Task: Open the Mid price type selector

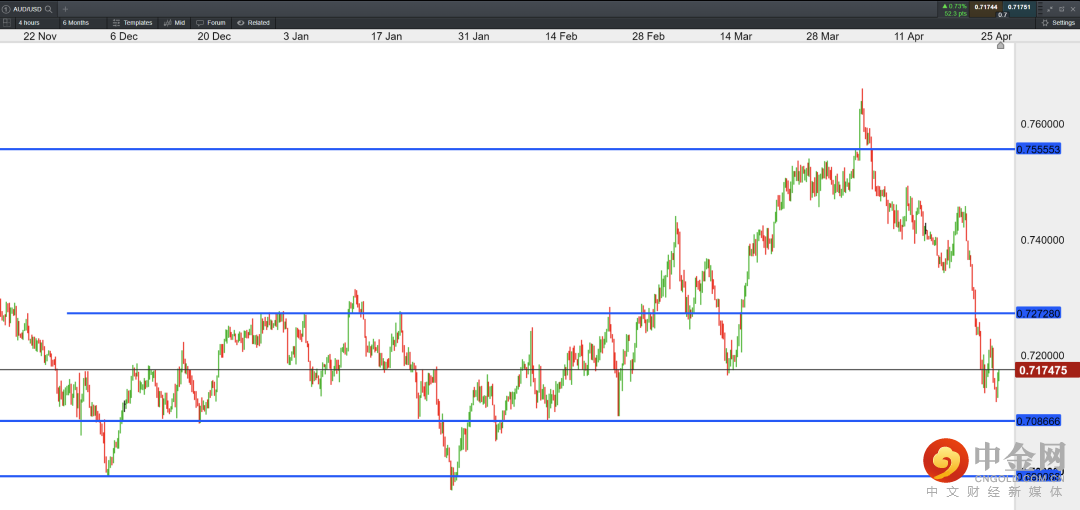Action: (x=175, y=23)
